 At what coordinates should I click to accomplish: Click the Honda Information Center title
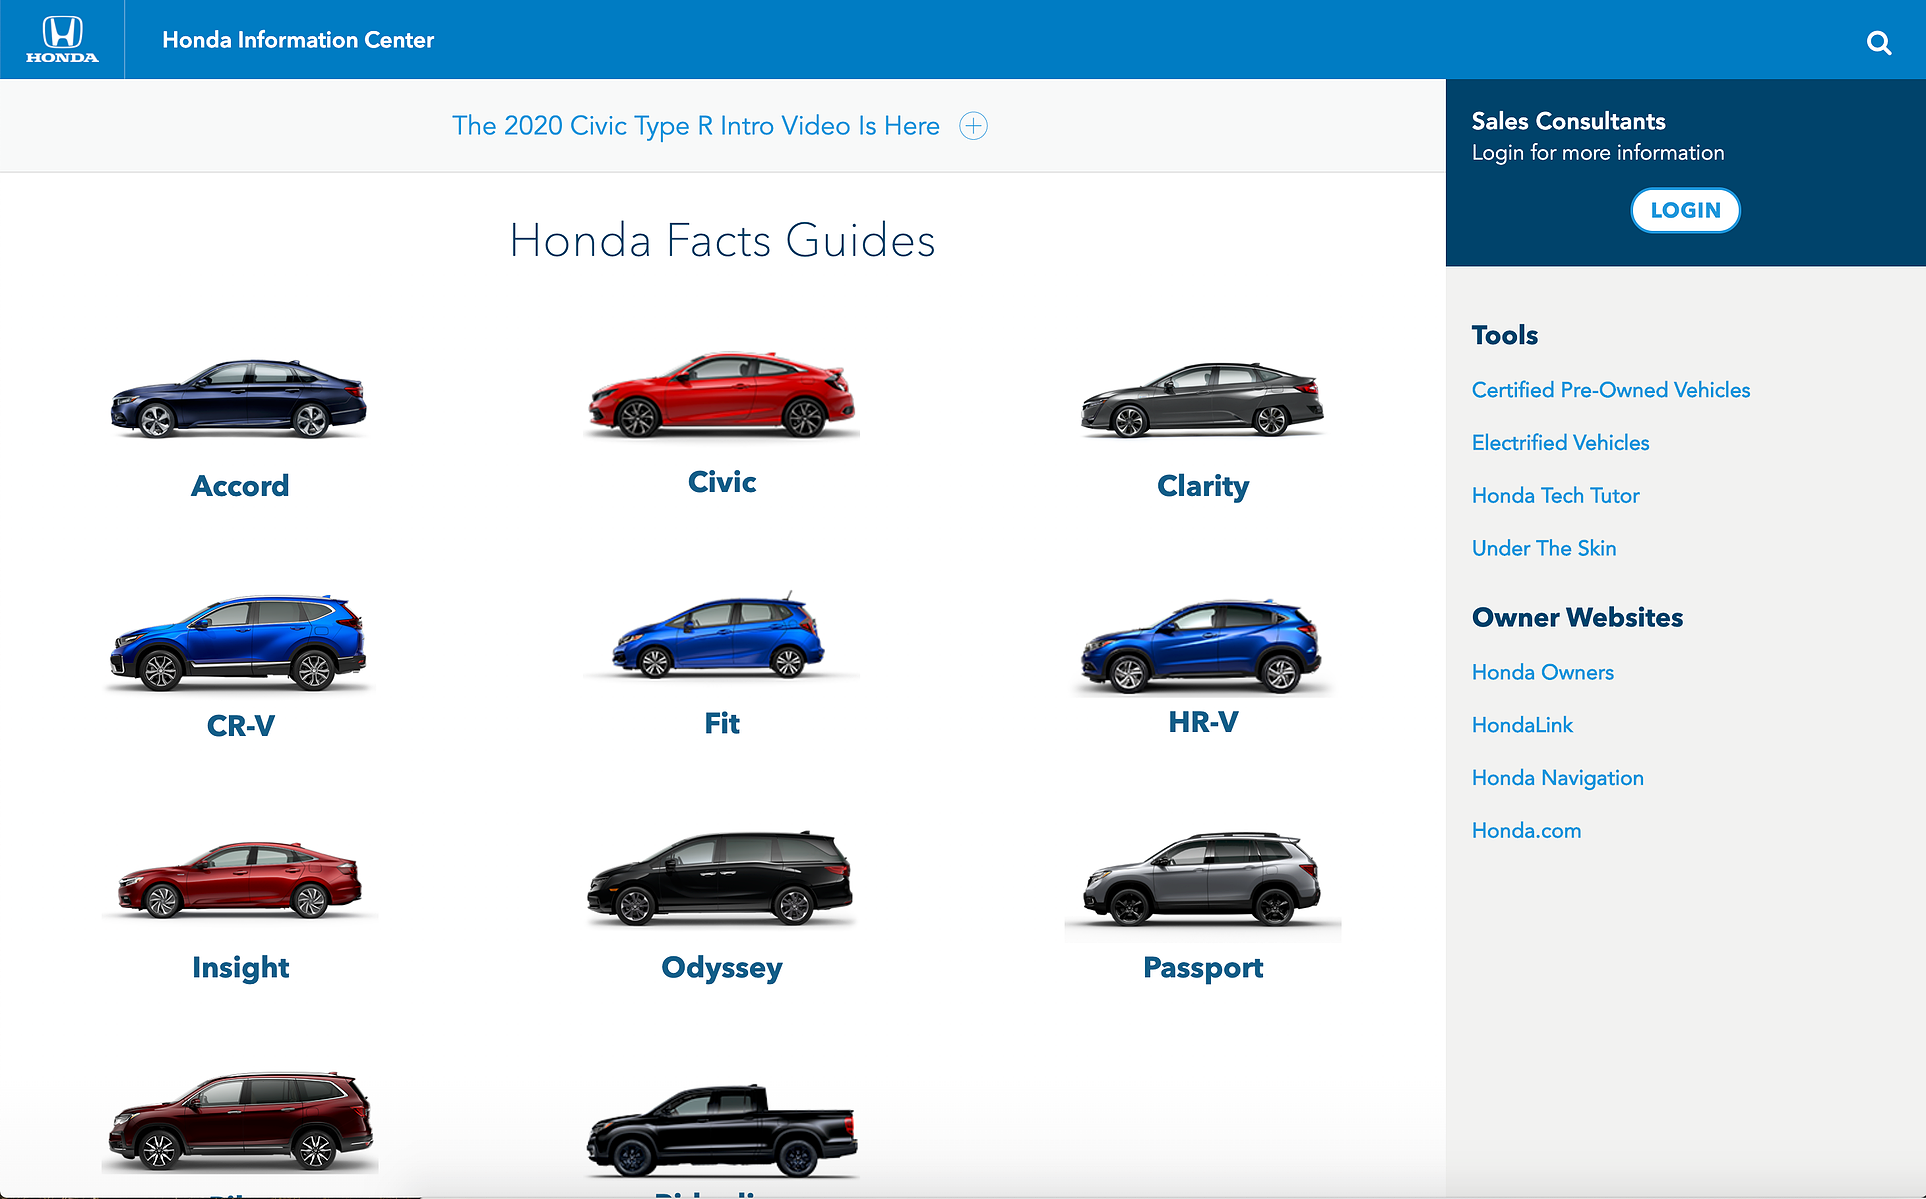click(298, 40)
